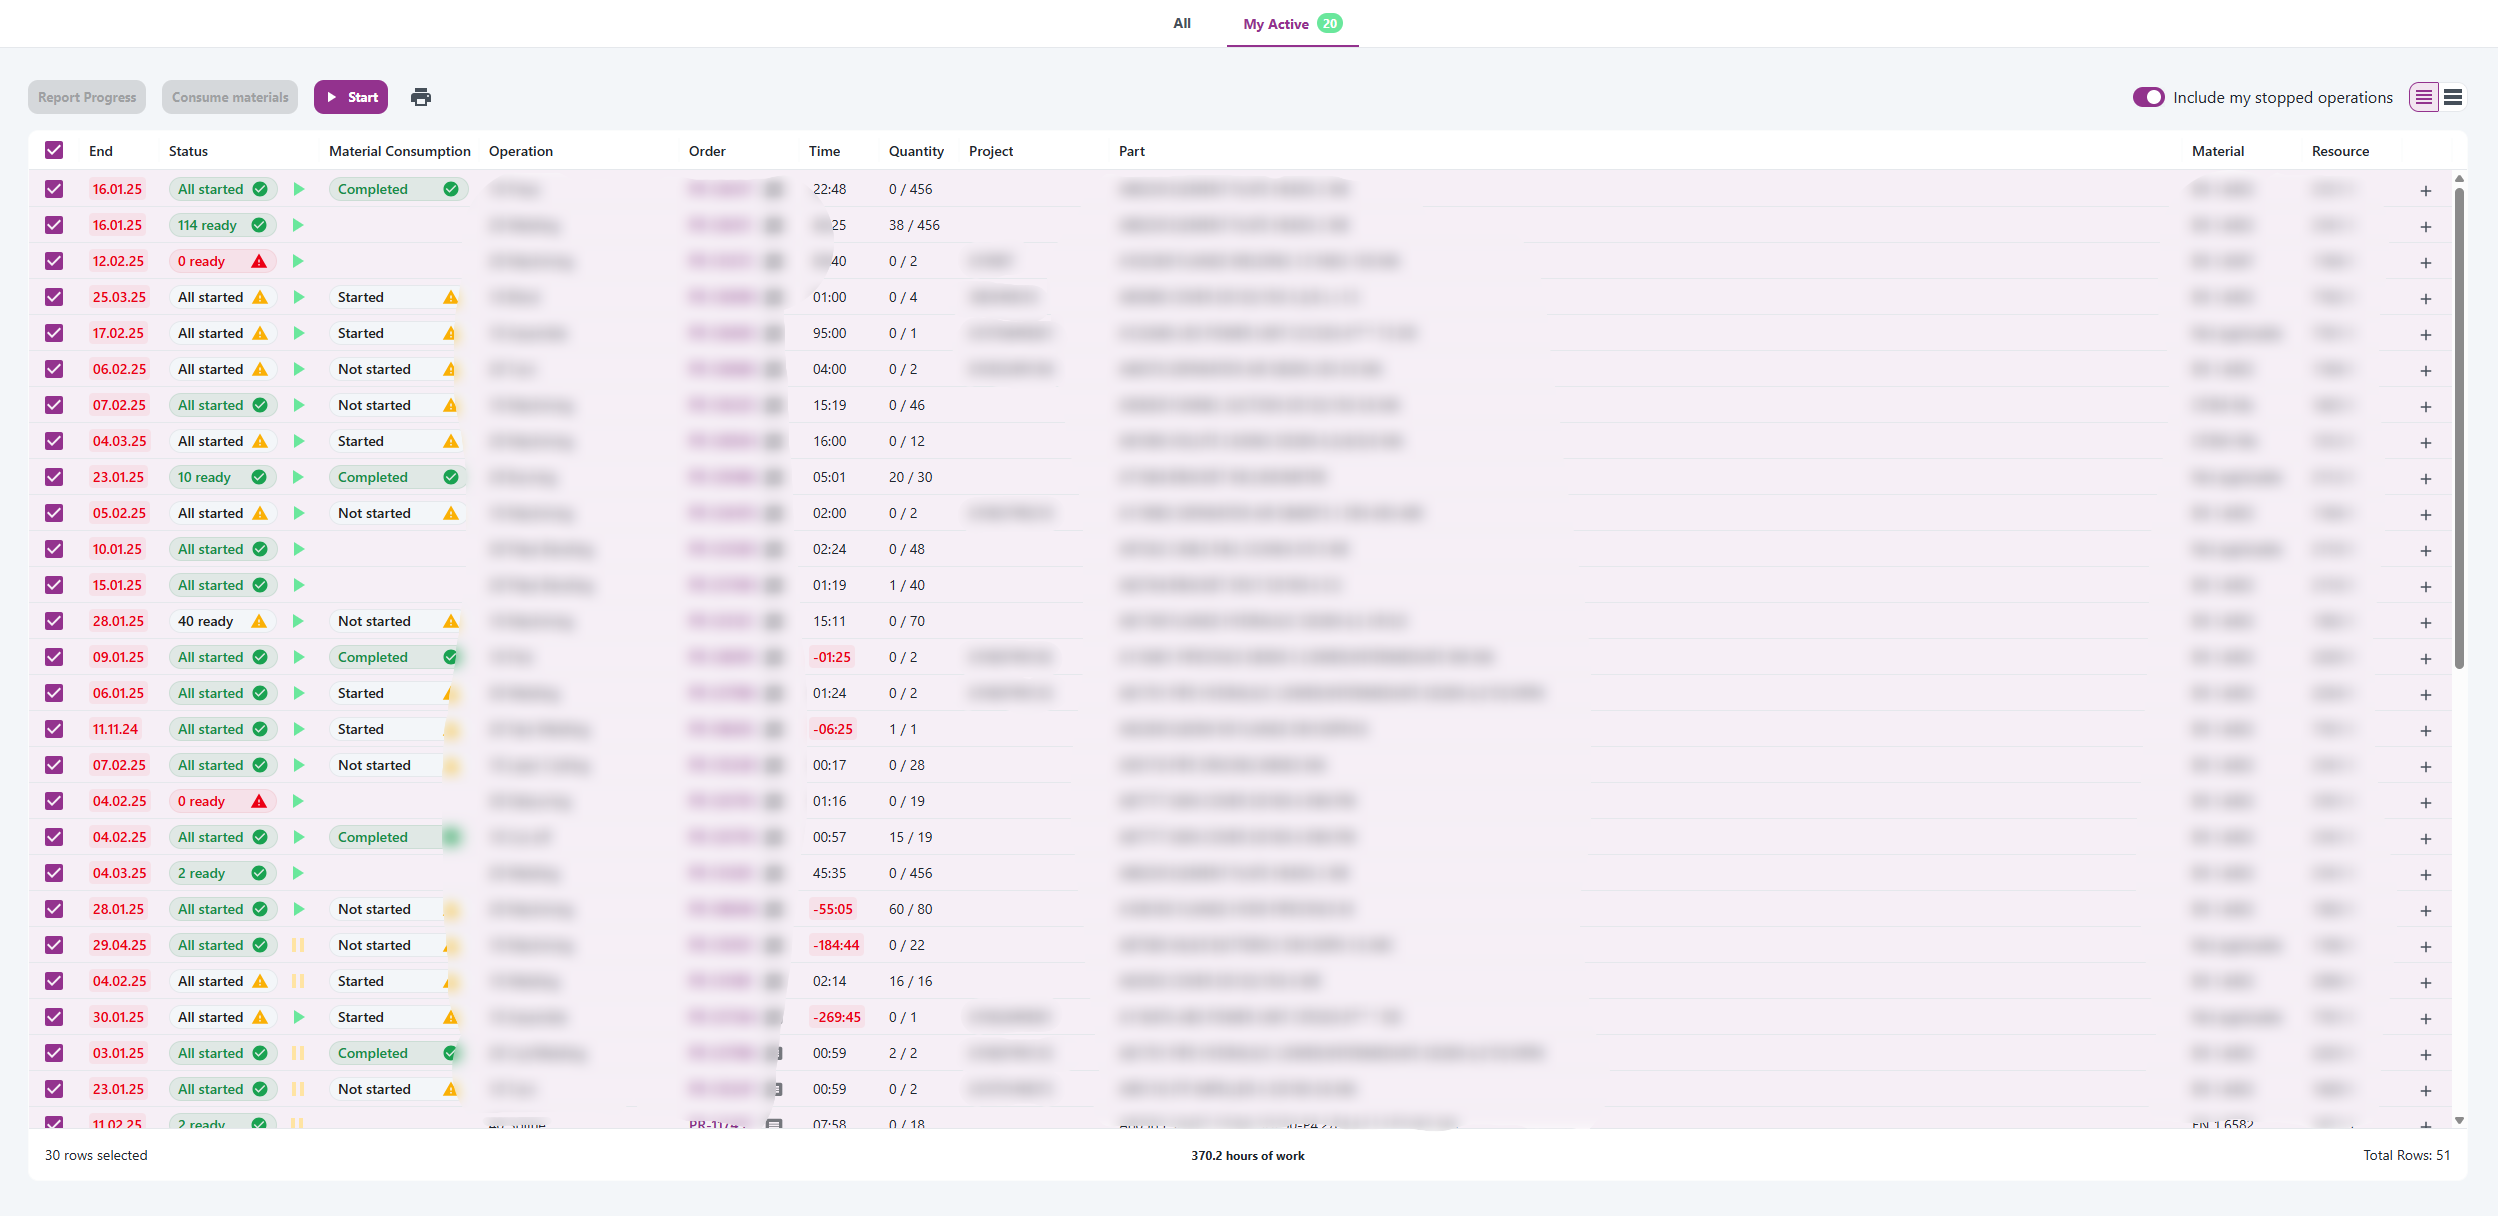Viewport: 2498px width, 1216px height.
Task: Click red warning icon on 12.02.25 row
Action: pyautogui.click(x=259, y=261)
